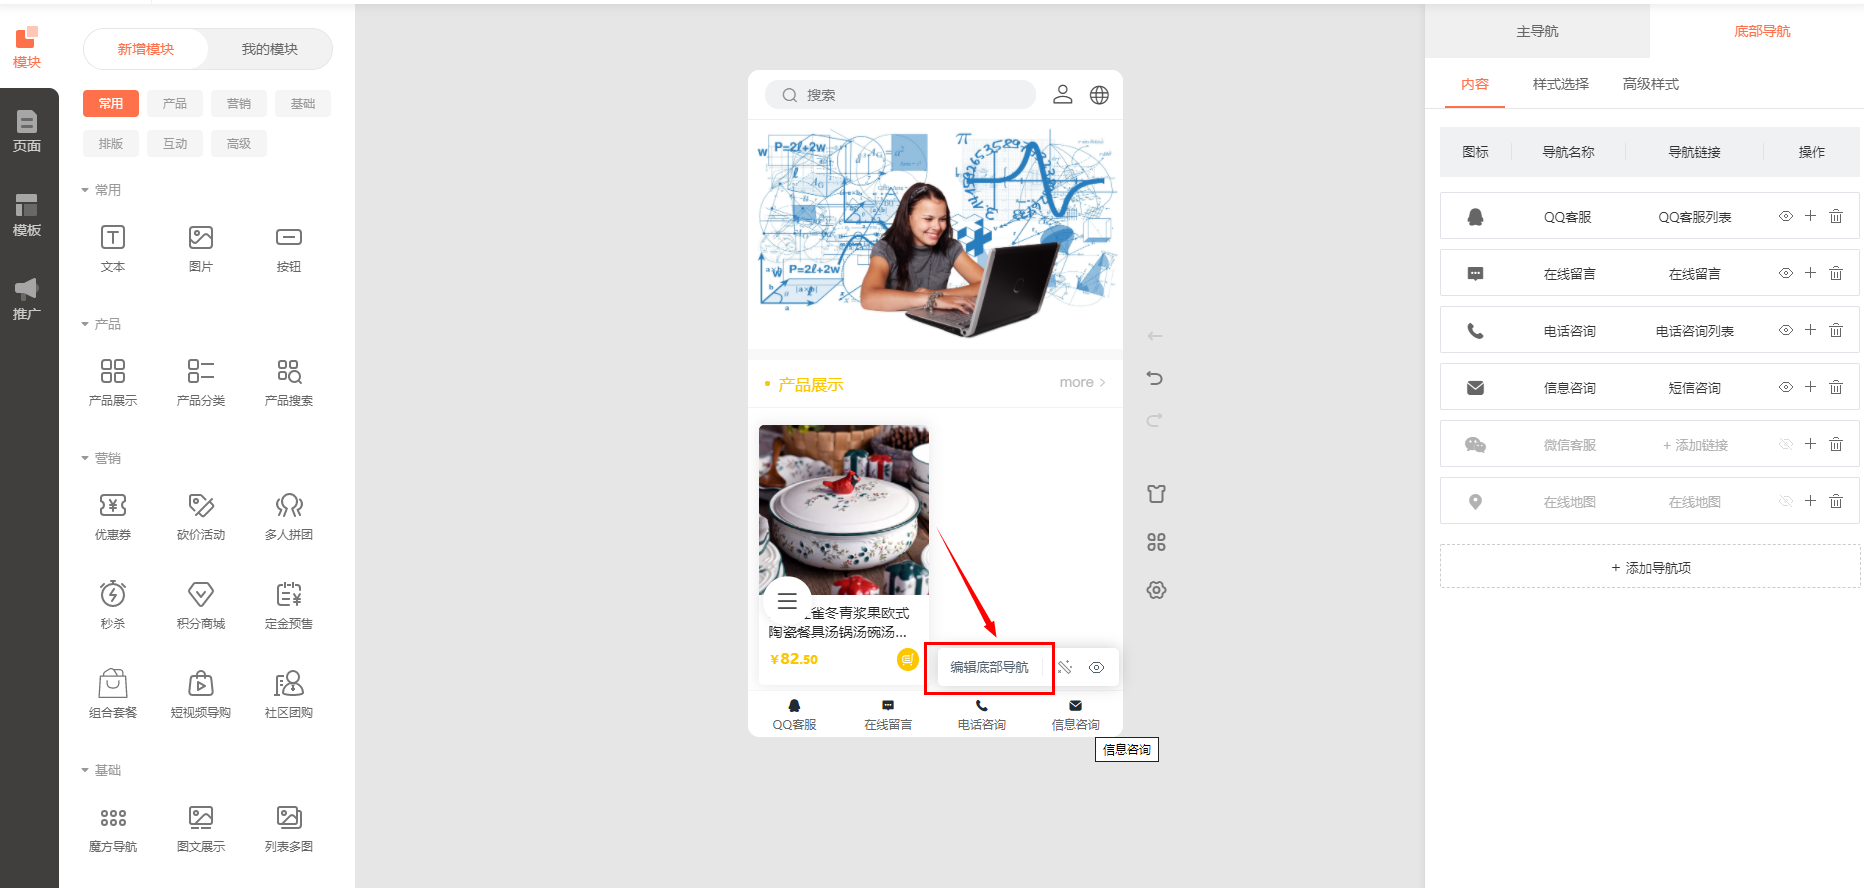Click the undo arrow beside the preview

pos(1155,378)
